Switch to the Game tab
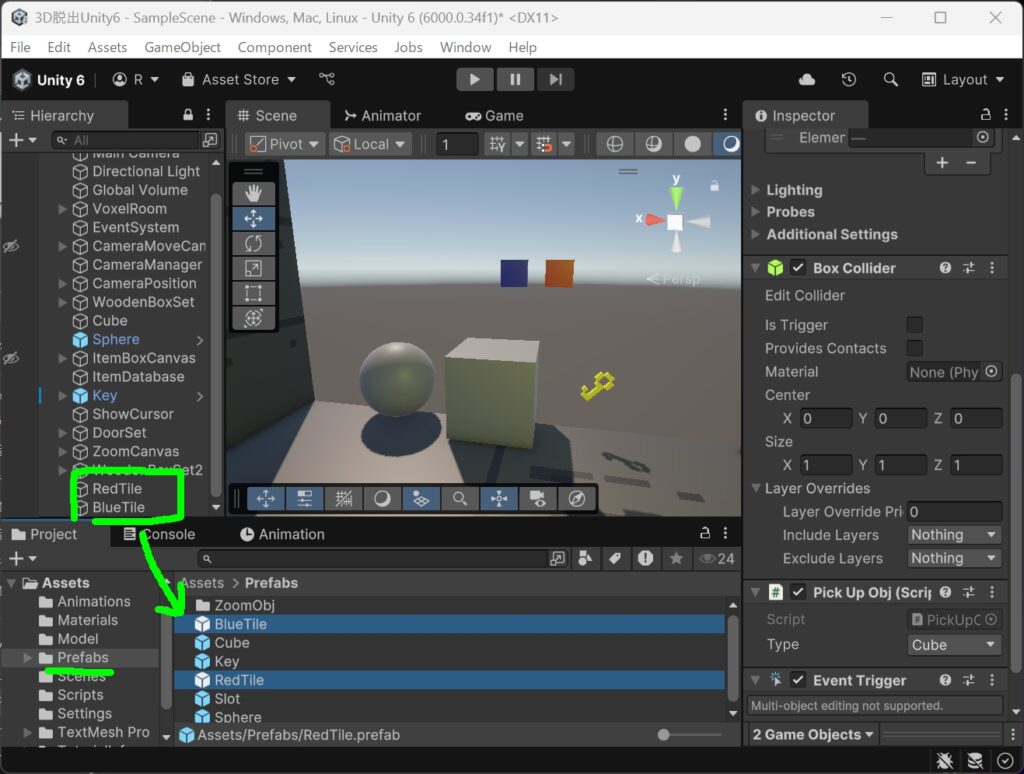 pyautogui.click(x=494, y=116)
